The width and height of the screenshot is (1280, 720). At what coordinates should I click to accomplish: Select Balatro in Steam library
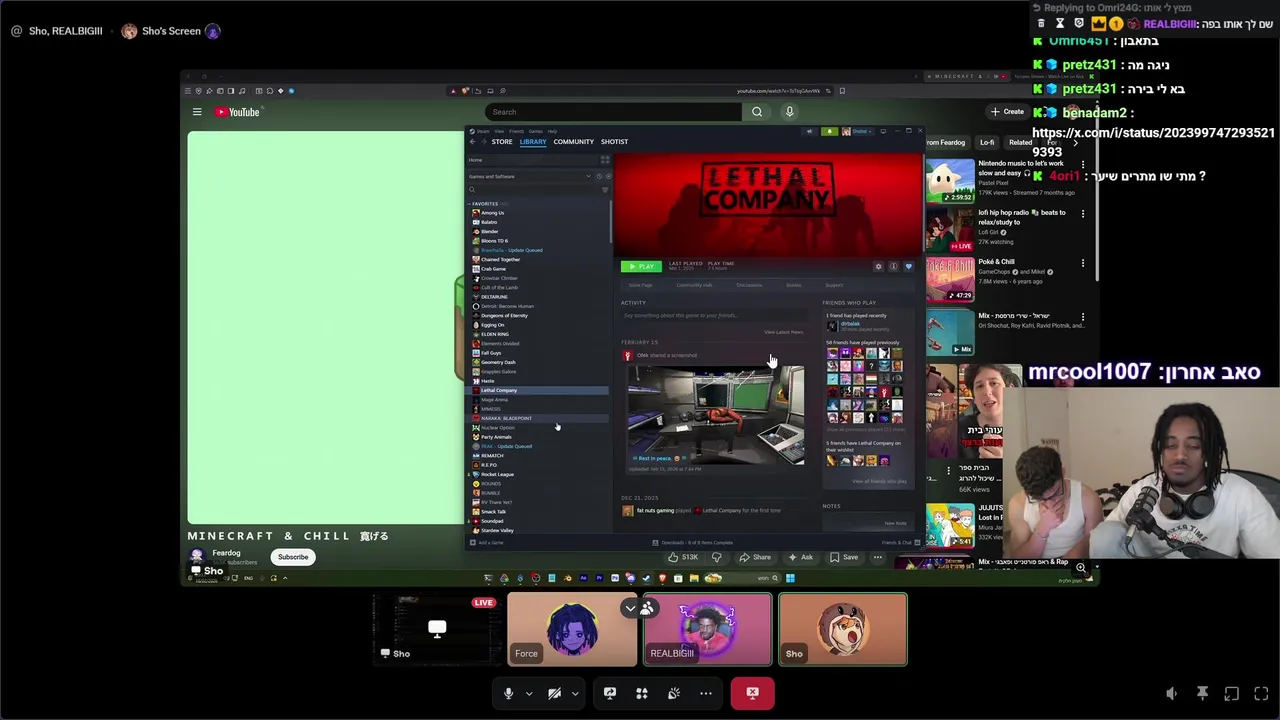coord(489,222)
